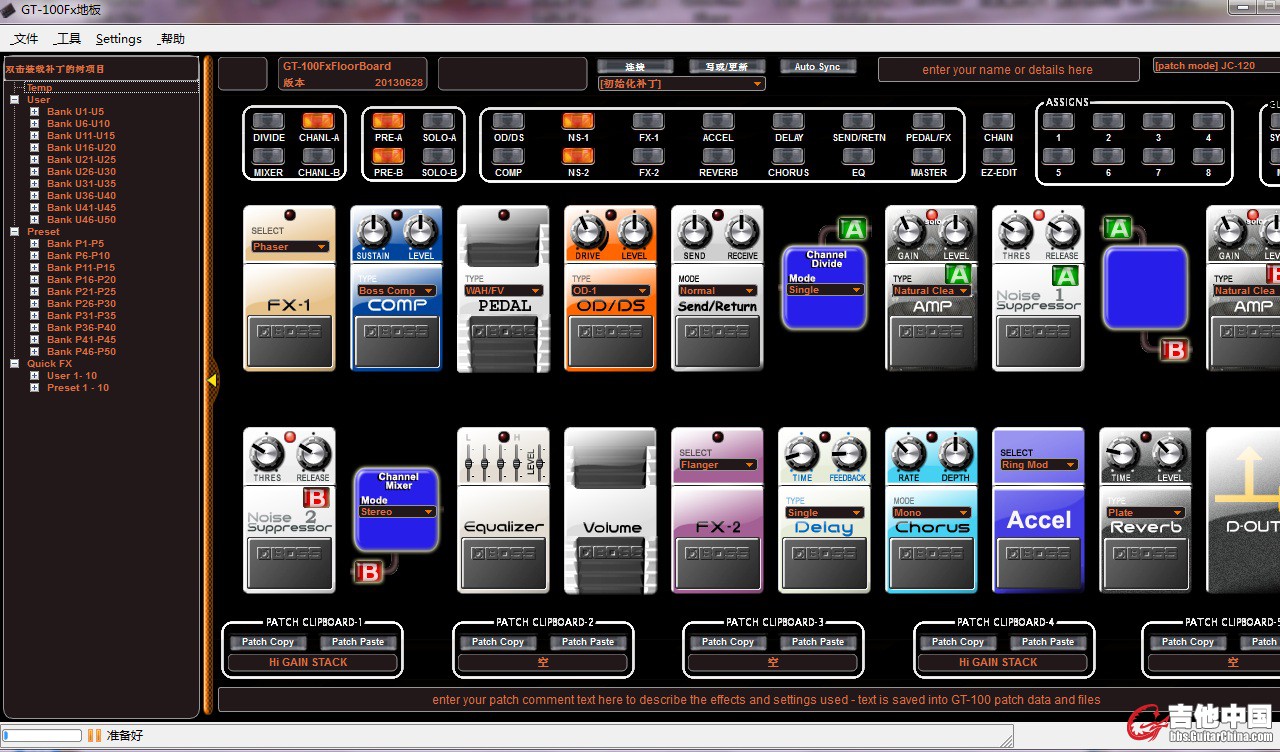Screen dimensions: 1280x752
Task: Click the Auto Sync button
Action: [817, 67]
